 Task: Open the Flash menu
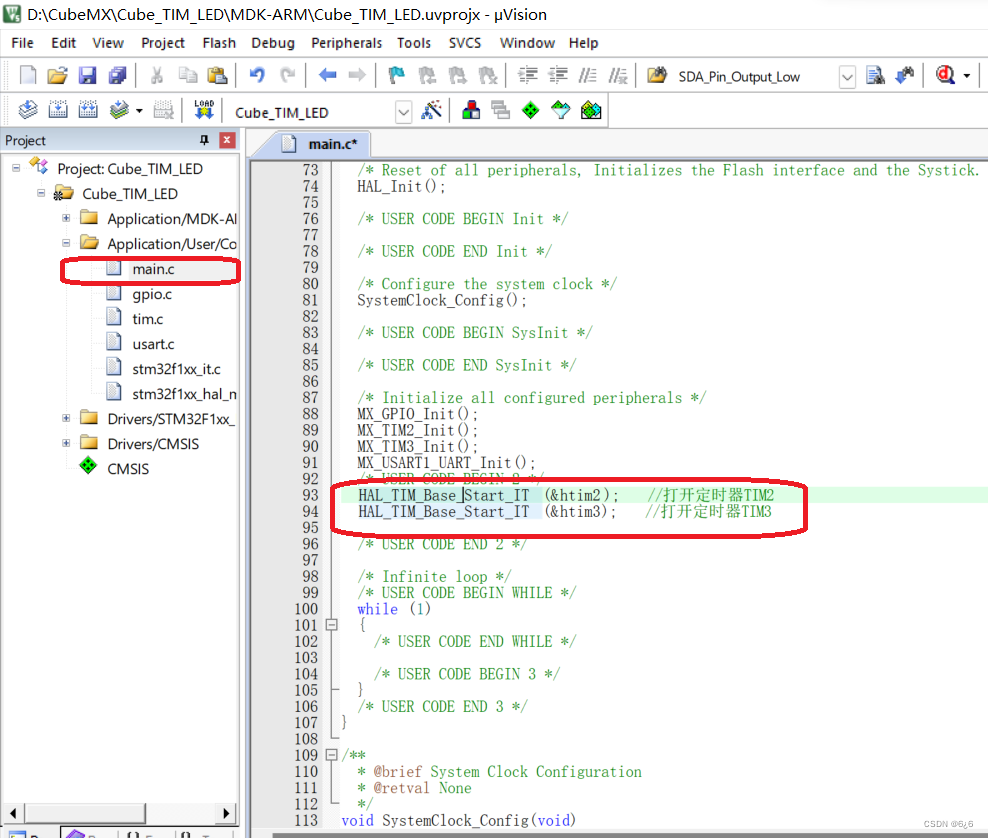tap(219, 43)
